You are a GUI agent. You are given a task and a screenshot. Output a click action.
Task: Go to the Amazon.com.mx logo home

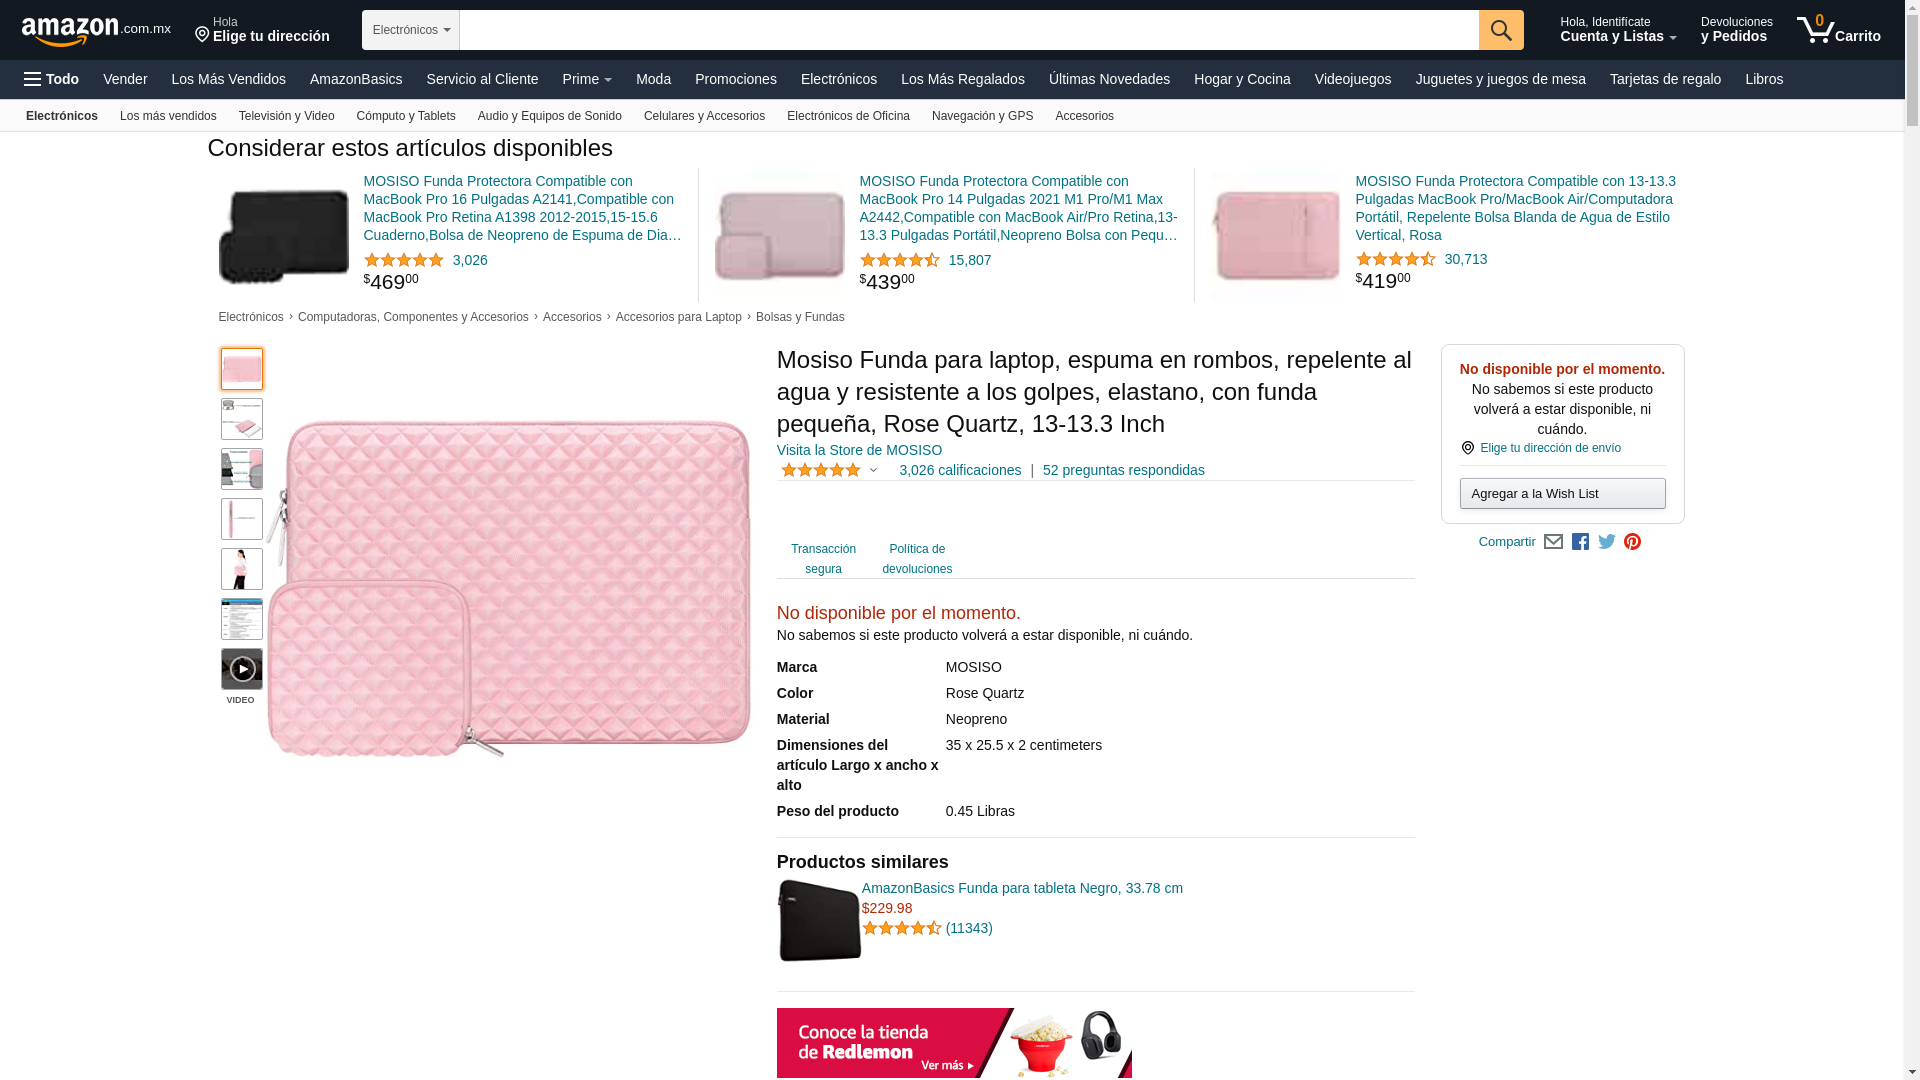pos(96,31)
